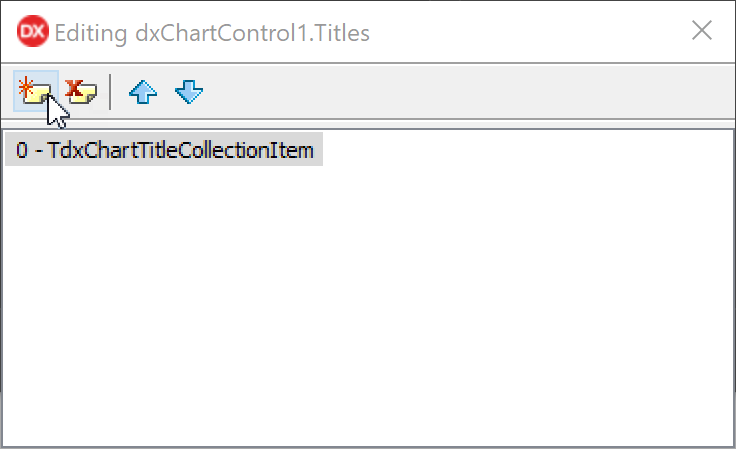The width and height of the screenshot is (736, 449).
Task: Click the toolbar separator line
Action: pos(110,92)
